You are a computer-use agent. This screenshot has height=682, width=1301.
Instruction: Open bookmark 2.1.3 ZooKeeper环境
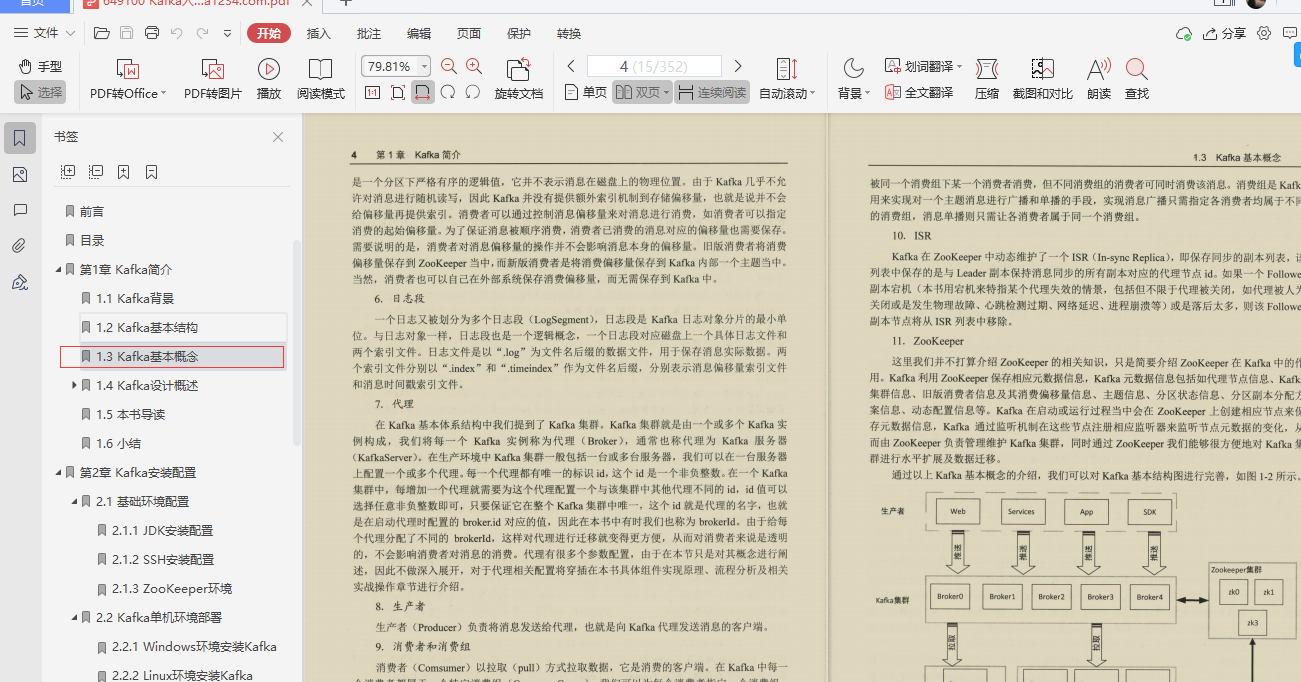172,588
